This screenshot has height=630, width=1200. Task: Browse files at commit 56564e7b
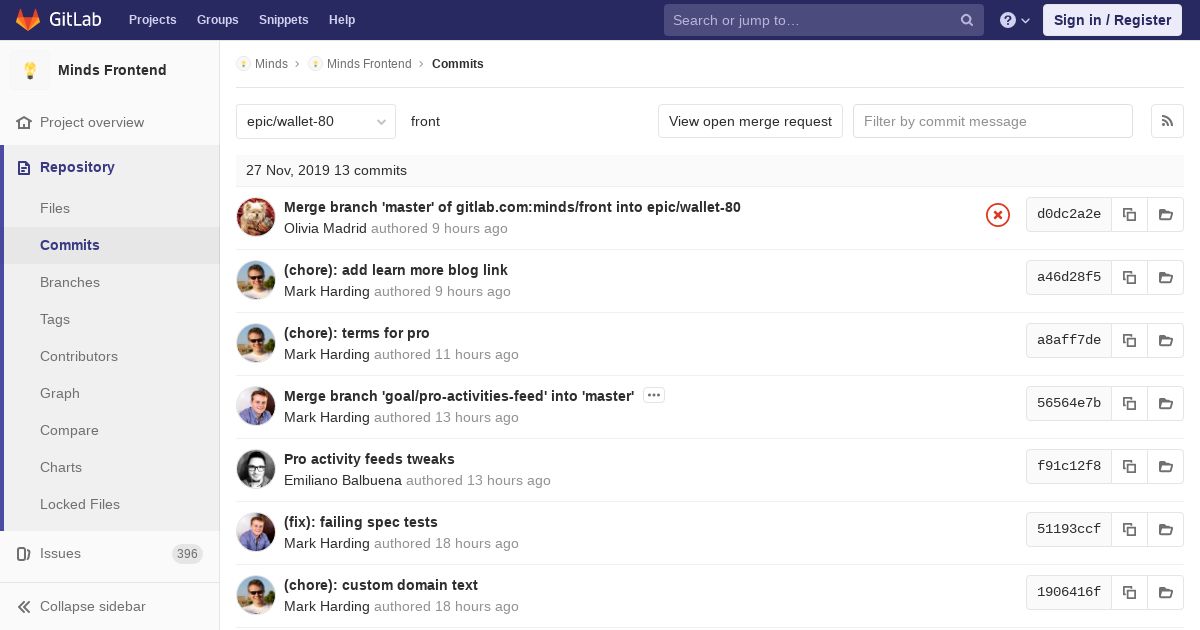tap(1166, 403)
